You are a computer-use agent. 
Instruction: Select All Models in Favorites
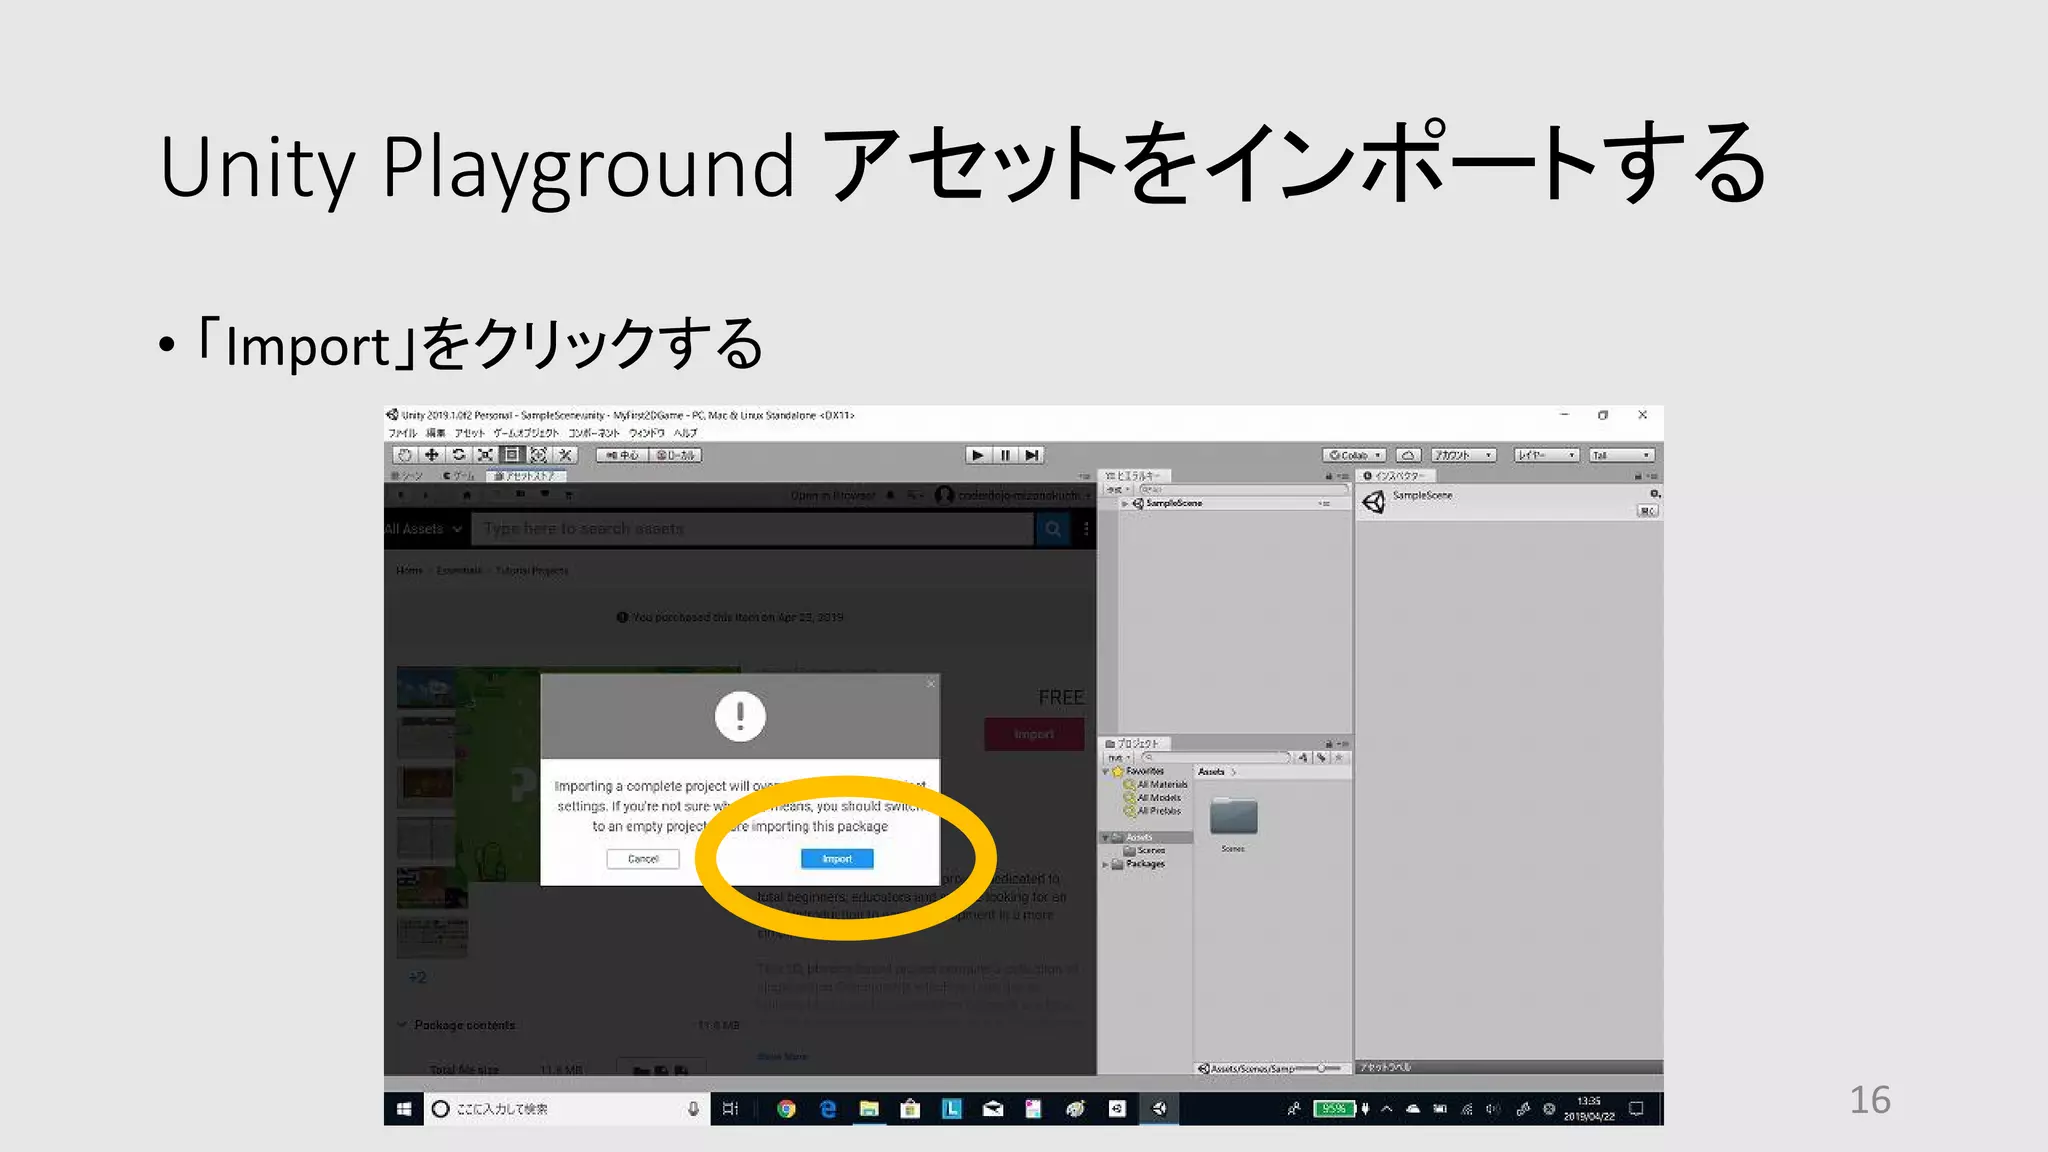pyautogui.click(x=1152, y=798)
